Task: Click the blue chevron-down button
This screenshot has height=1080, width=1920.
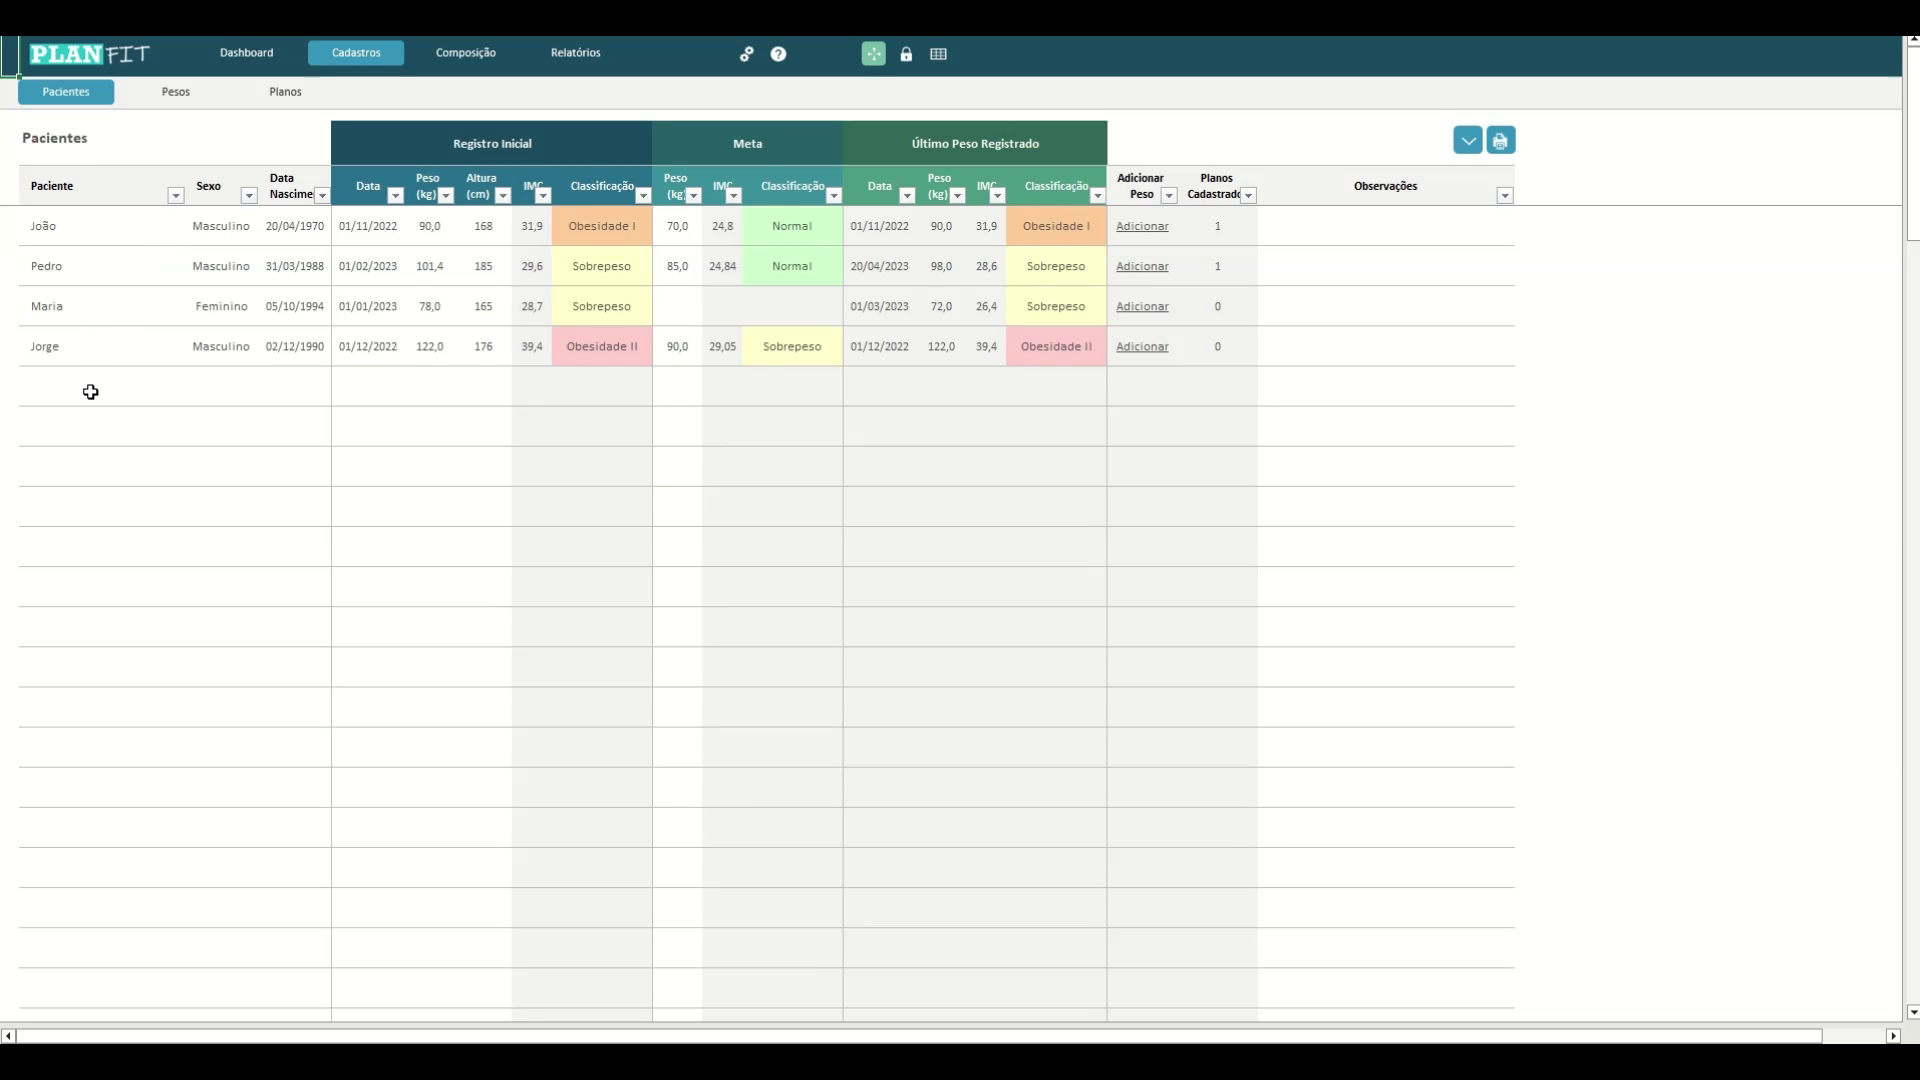Action: [x=1467, y=141]
